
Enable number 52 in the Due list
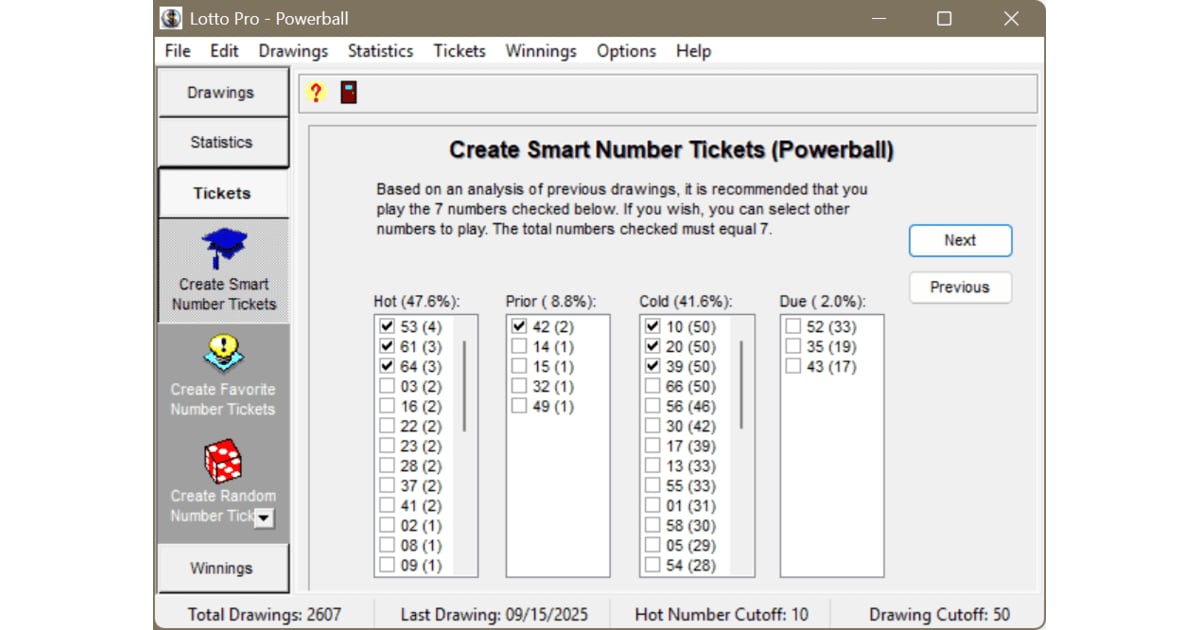click(795, 326)
